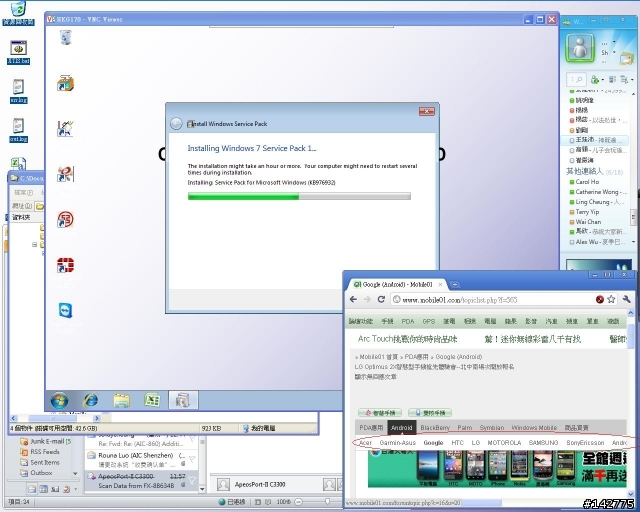Click GPS in Mobile01 top navigation
This screenshot has height=512, width=640.
coord(429,321)
